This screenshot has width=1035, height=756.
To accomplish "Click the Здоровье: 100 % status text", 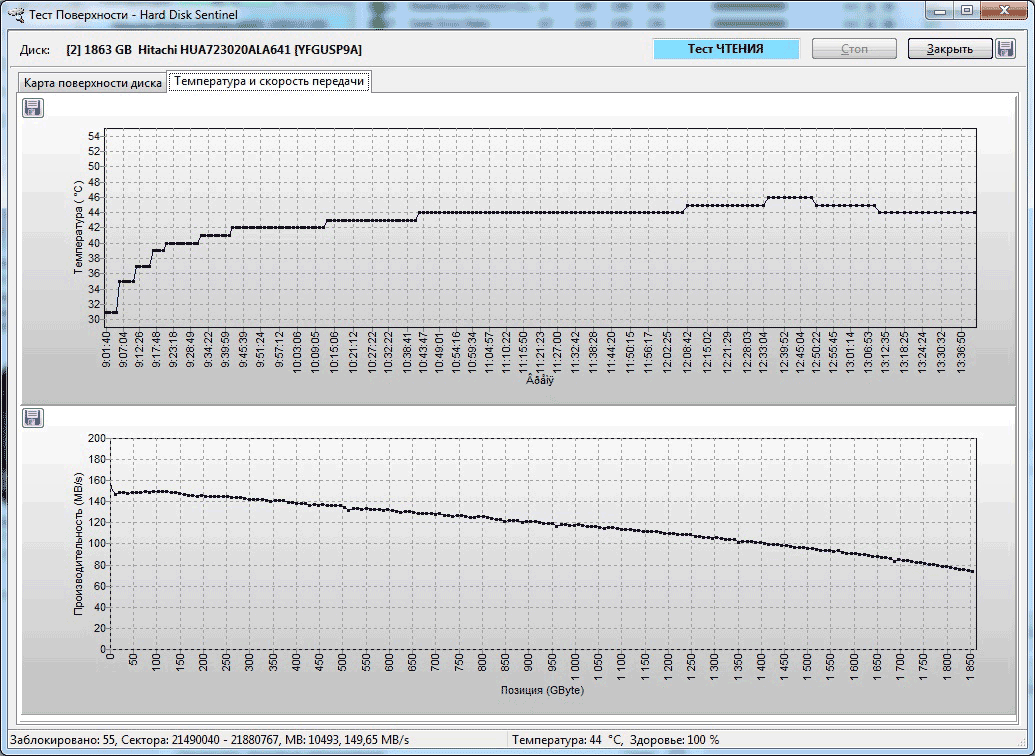I will 675,740.
